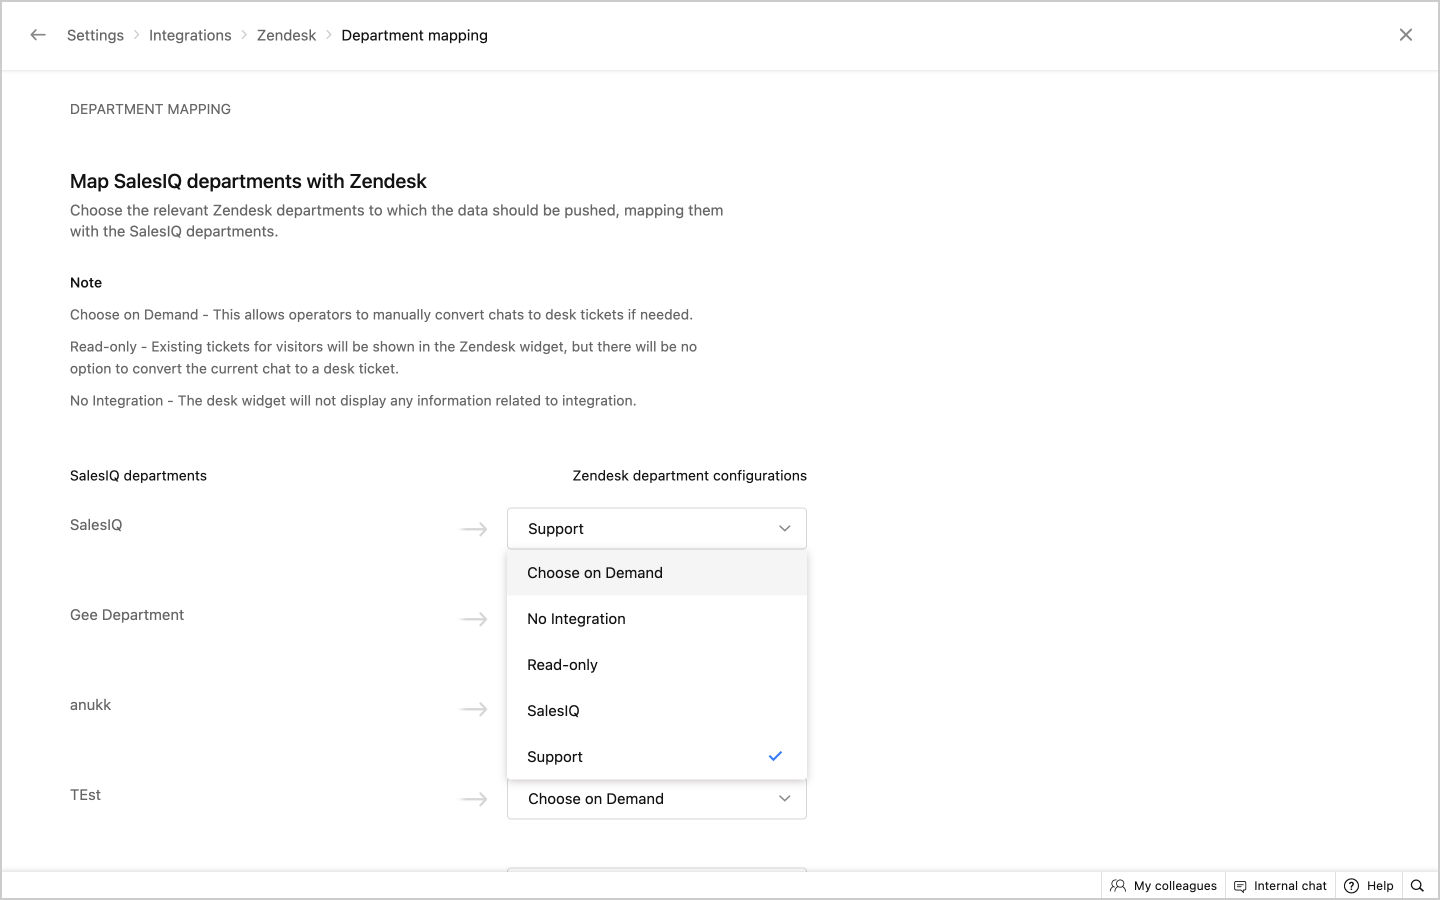Expand the TEst department dropdown
This screenshot has height=900, width=1440.
(656, 799)
